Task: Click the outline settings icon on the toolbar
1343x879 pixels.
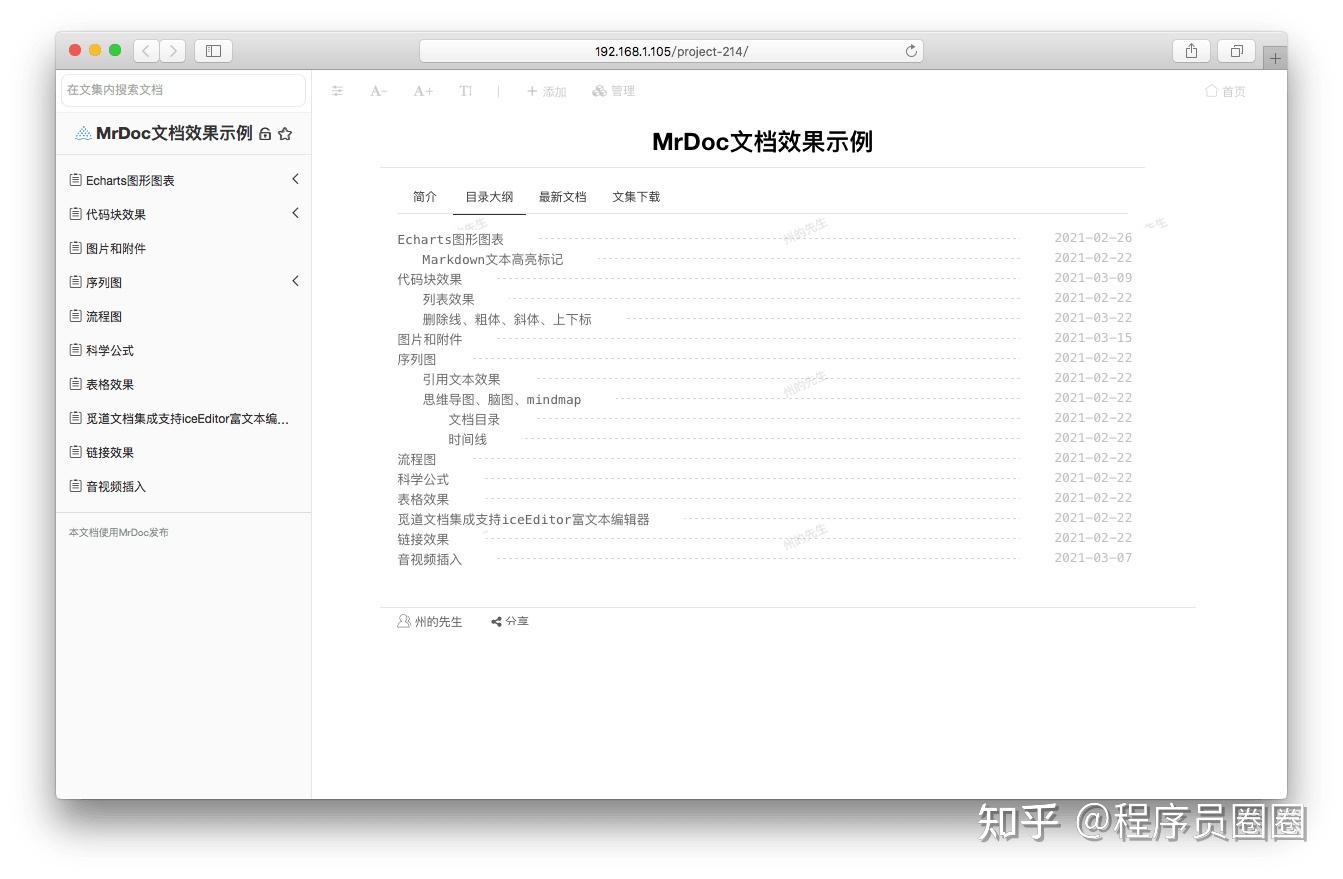Action: [337, 91]
